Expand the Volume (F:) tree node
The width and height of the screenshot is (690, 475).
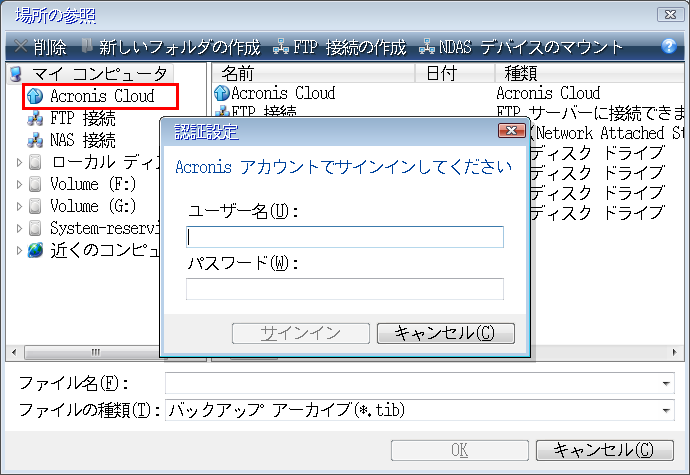pos(19,184)
